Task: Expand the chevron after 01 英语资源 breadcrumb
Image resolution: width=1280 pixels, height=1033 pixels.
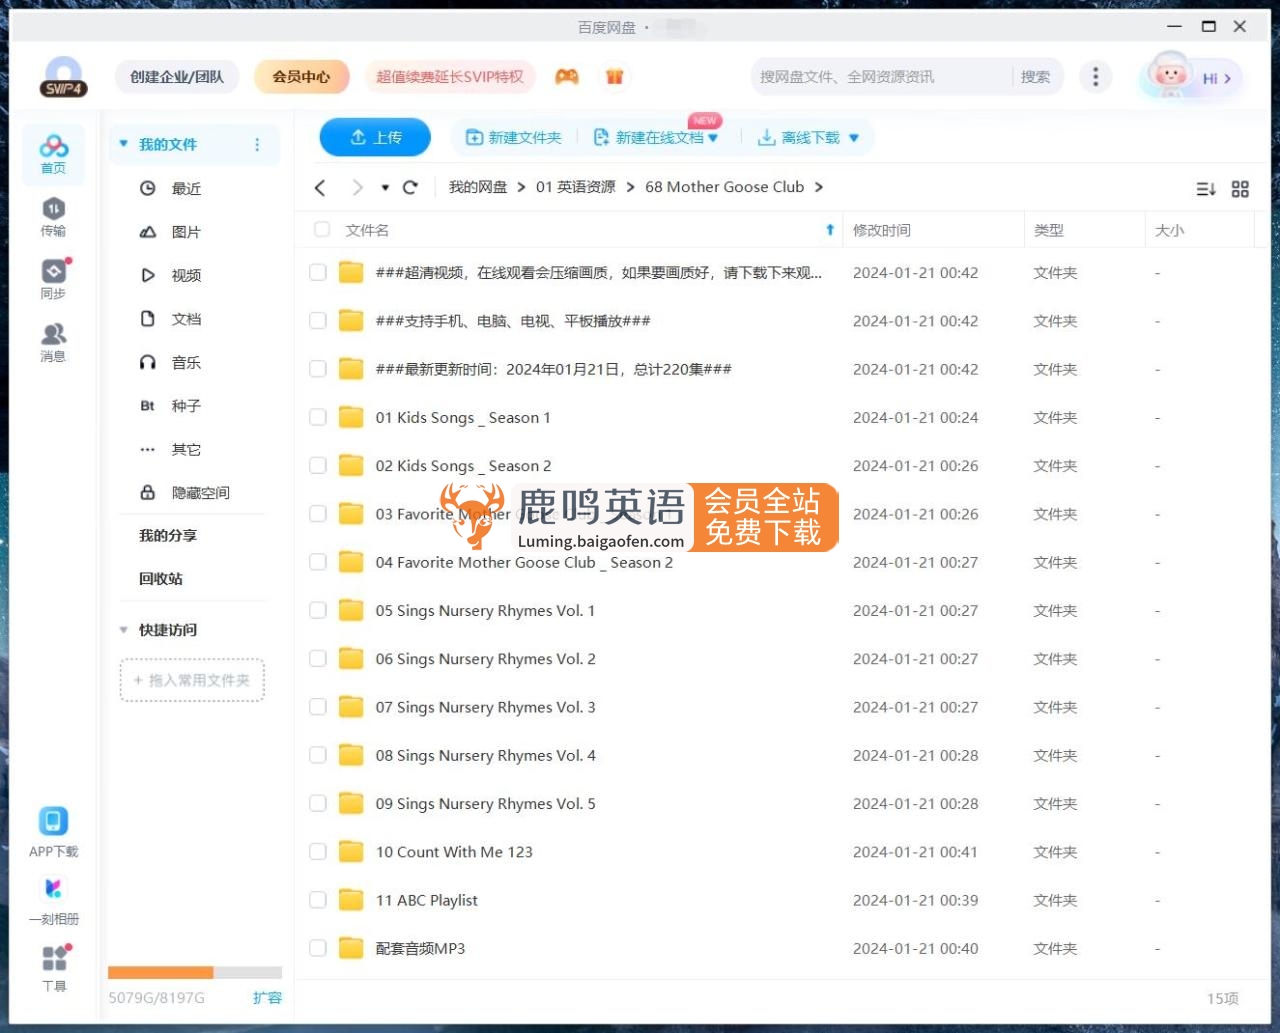Action: (x=630, y=187)
